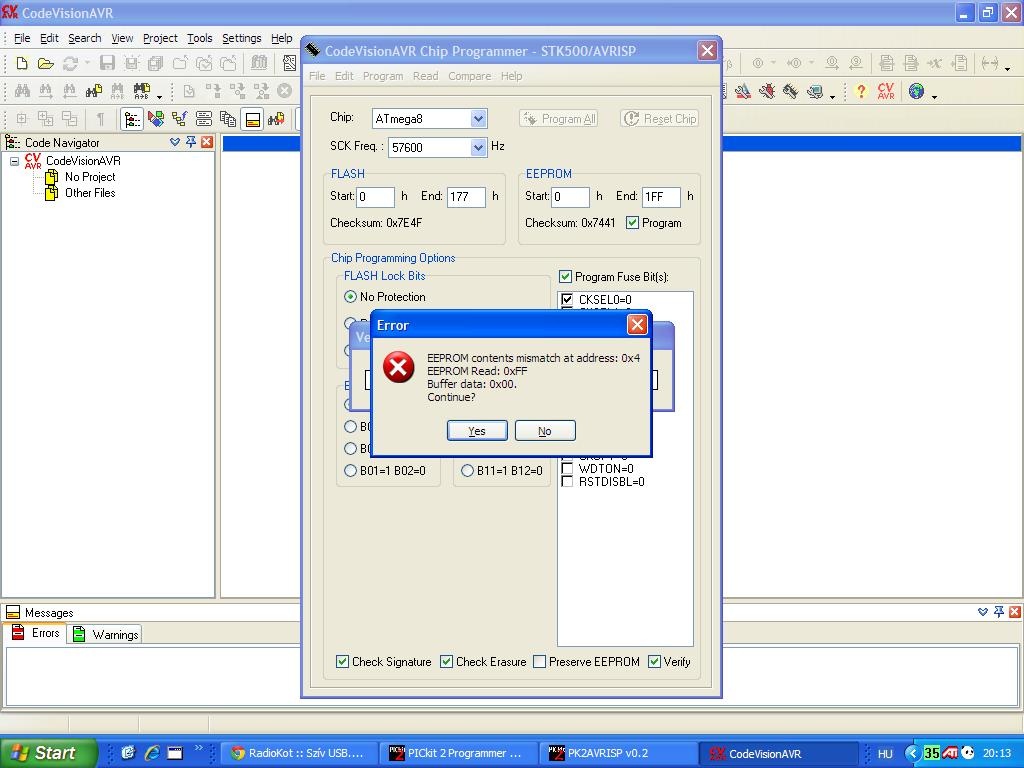Open the Chip ATmega8 dropdown
The height and width of the screenshot is (768, 1024).
[478, 119]
